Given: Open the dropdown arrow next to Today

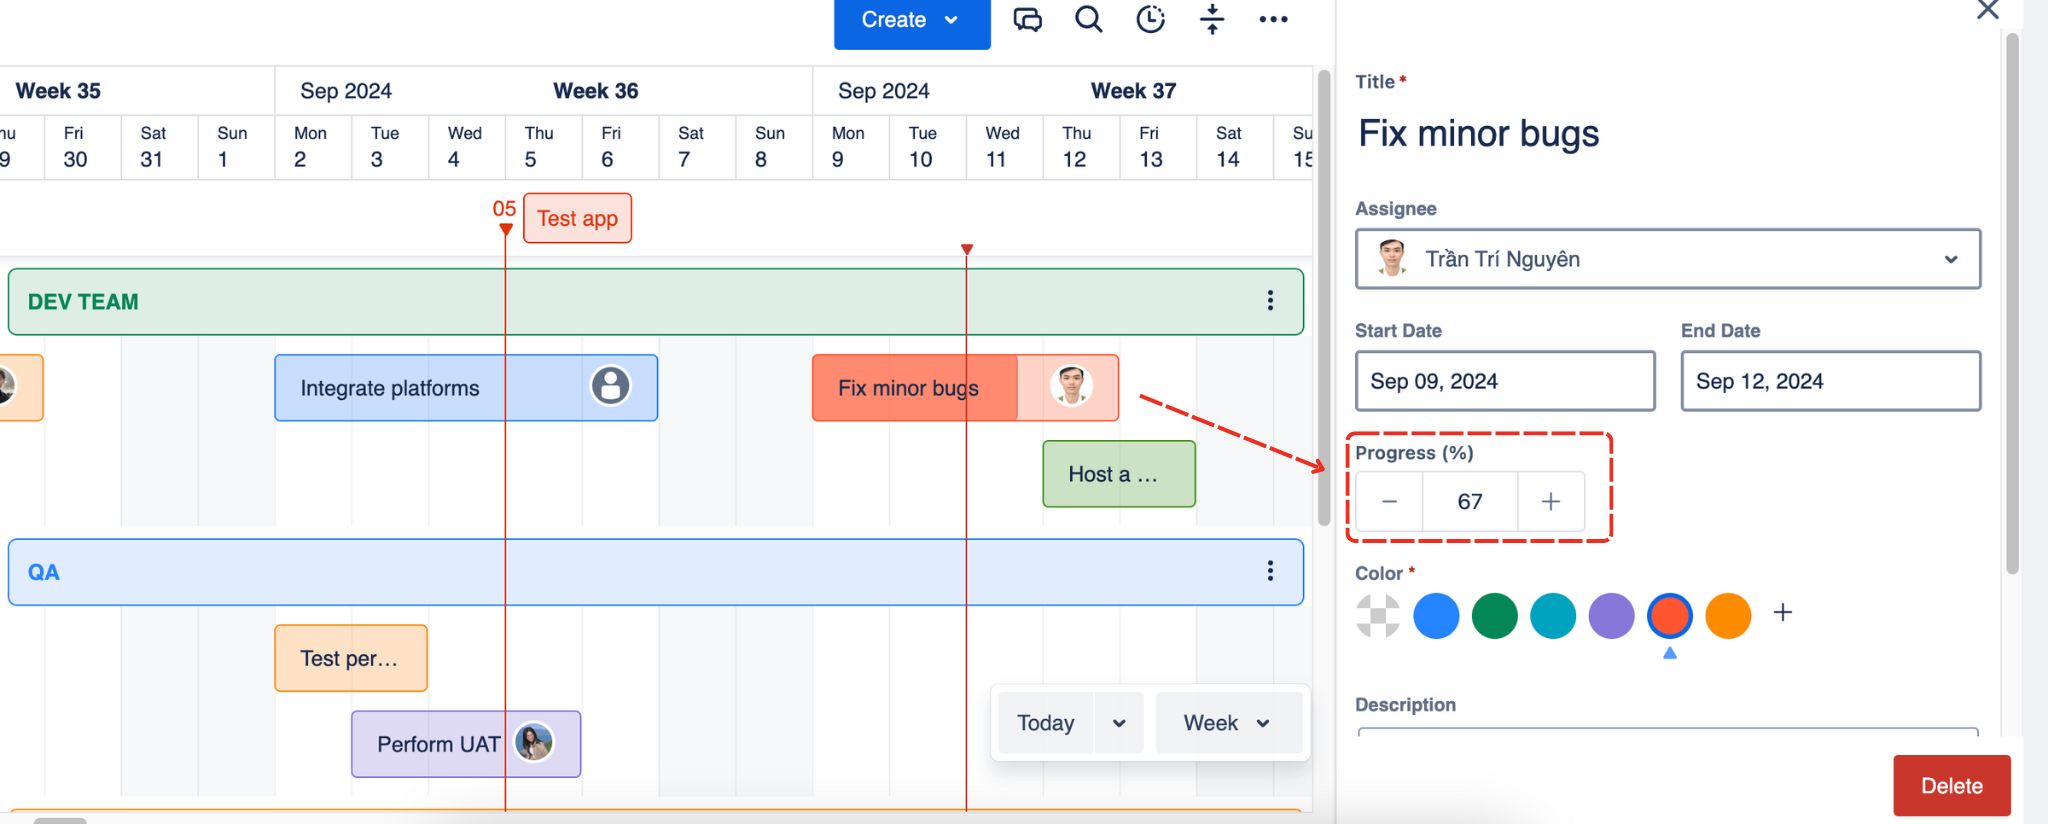Looking at the screenshot, I should coord(1119,723).
